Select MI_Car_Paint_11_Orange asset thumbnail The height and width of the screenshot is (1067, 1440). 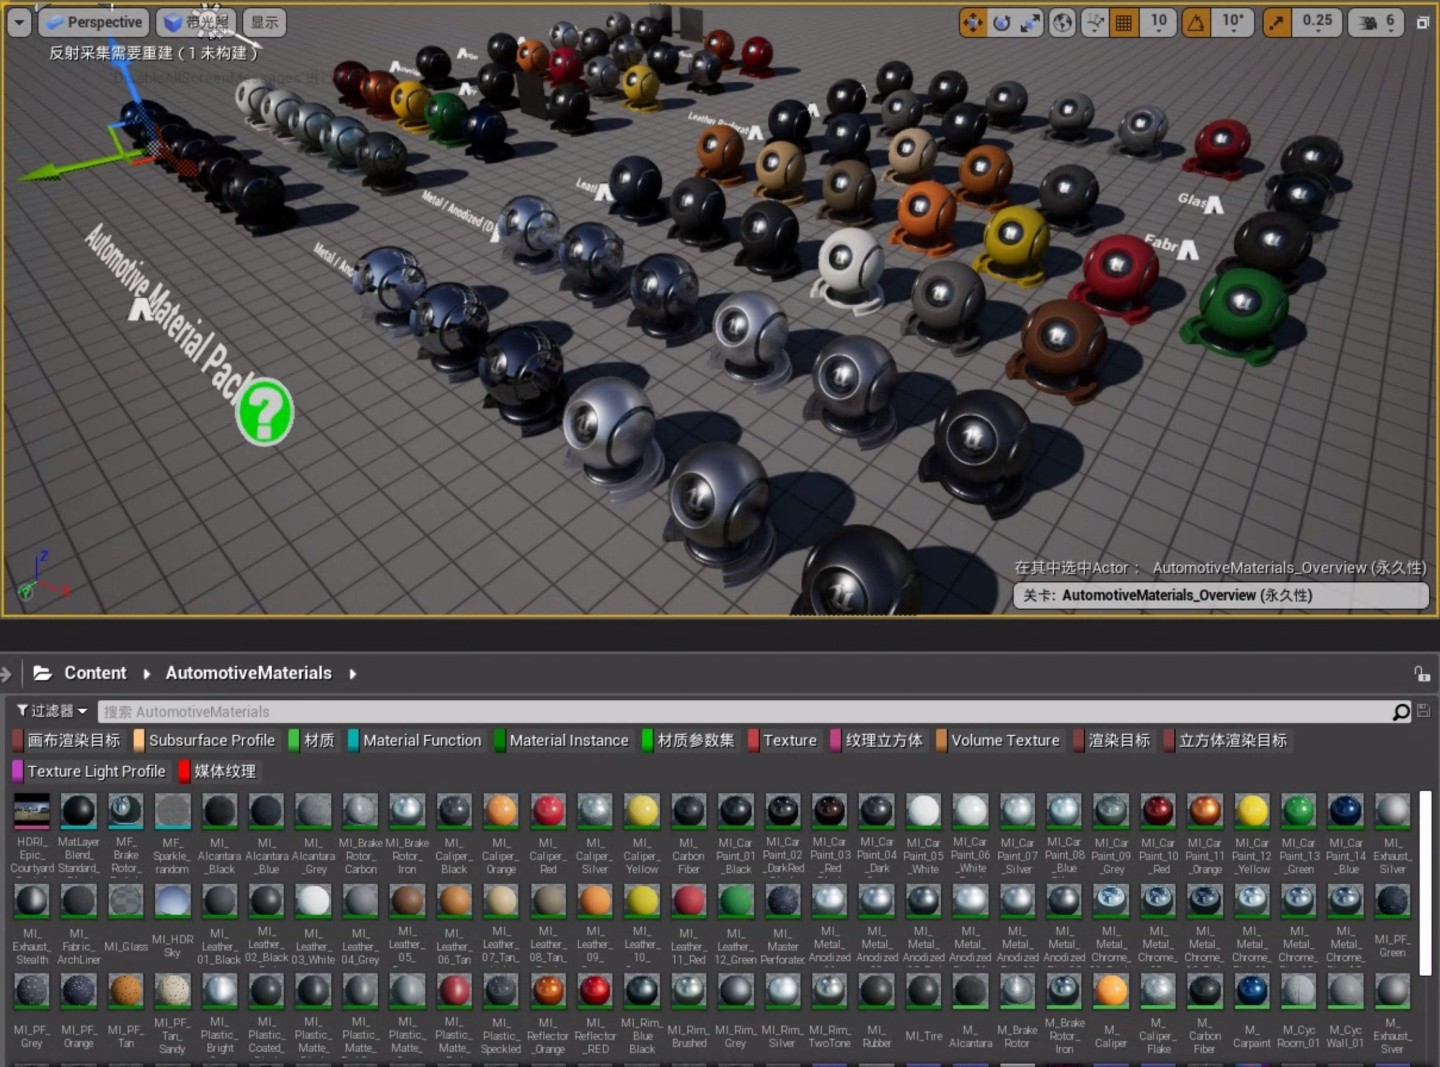[x=1204, y=811]
